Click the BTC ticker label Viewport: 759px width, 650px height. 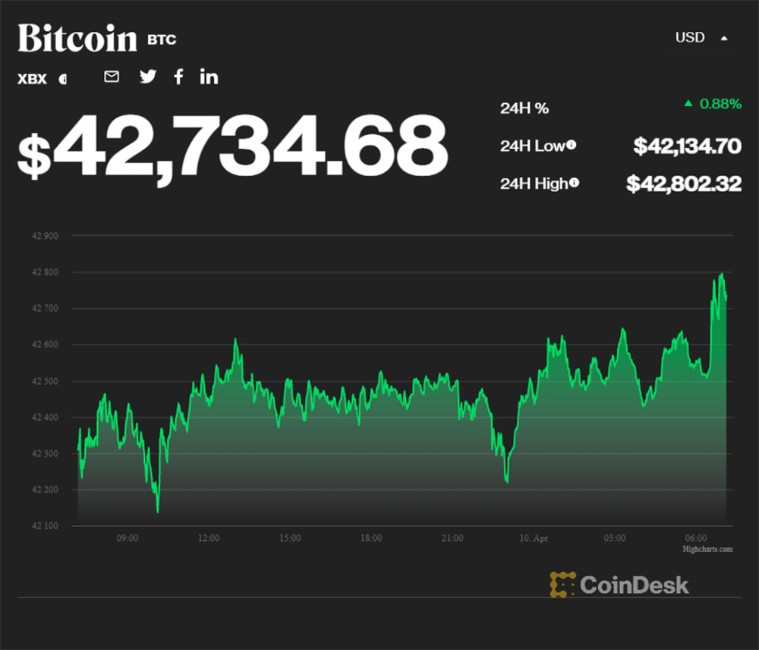(161, 41)
